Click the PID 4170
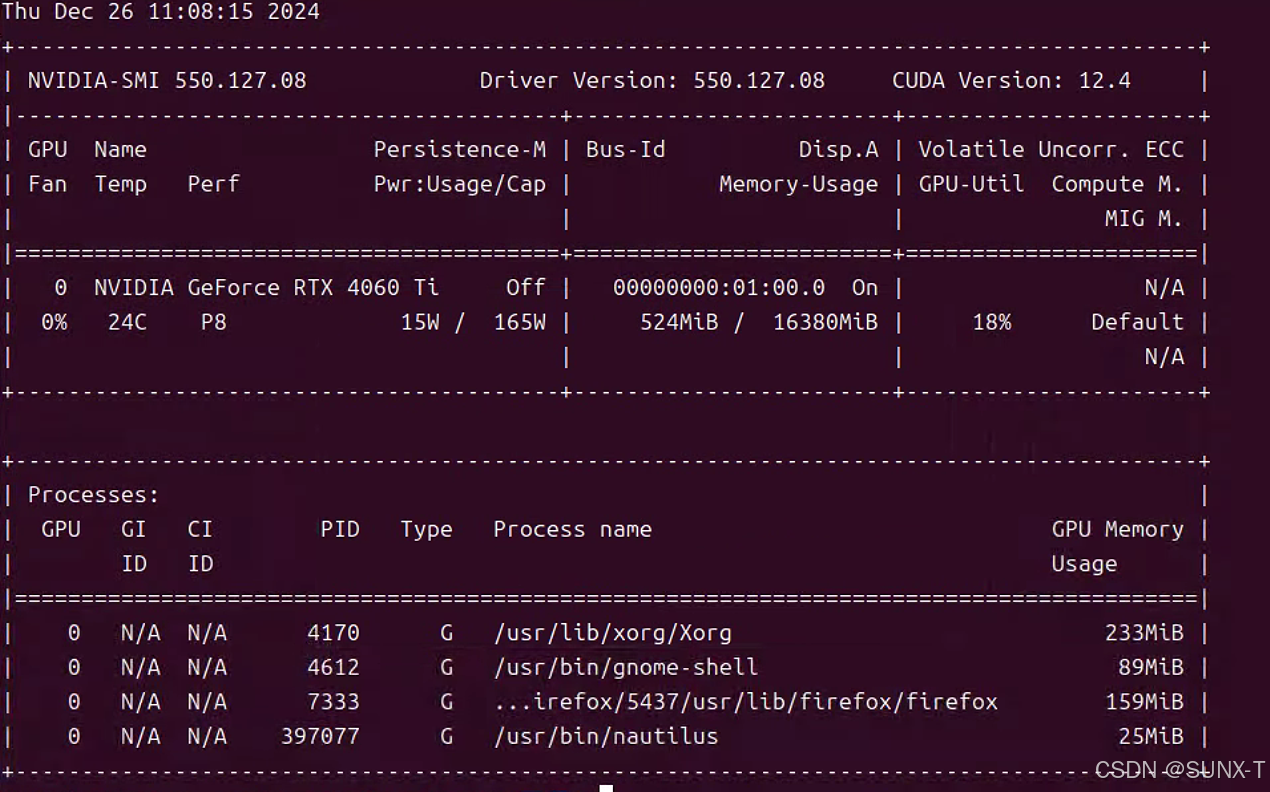Viewport: 1270px width, 792px height. click(x=333, y=633)
